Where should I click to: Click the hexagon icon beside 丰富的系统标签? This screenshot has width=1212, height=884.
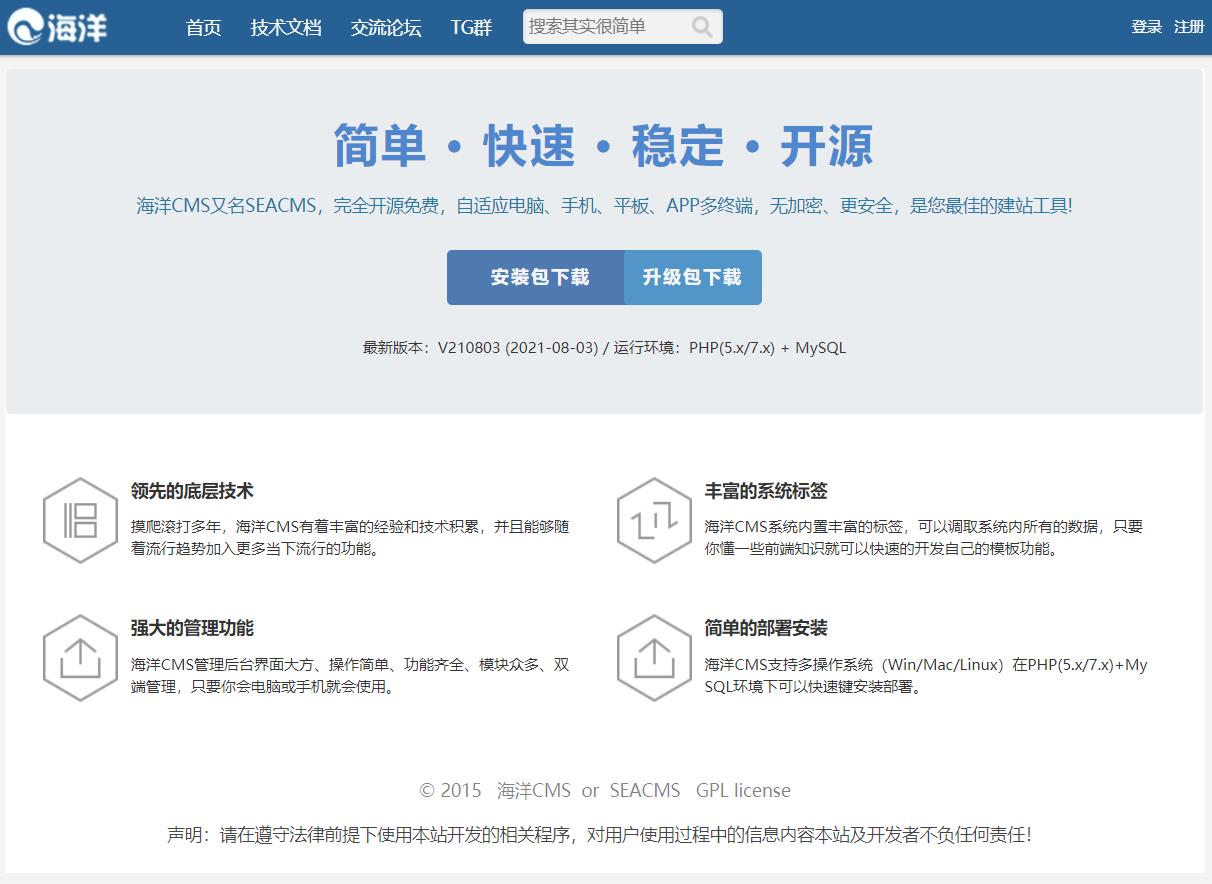[654, 520]
